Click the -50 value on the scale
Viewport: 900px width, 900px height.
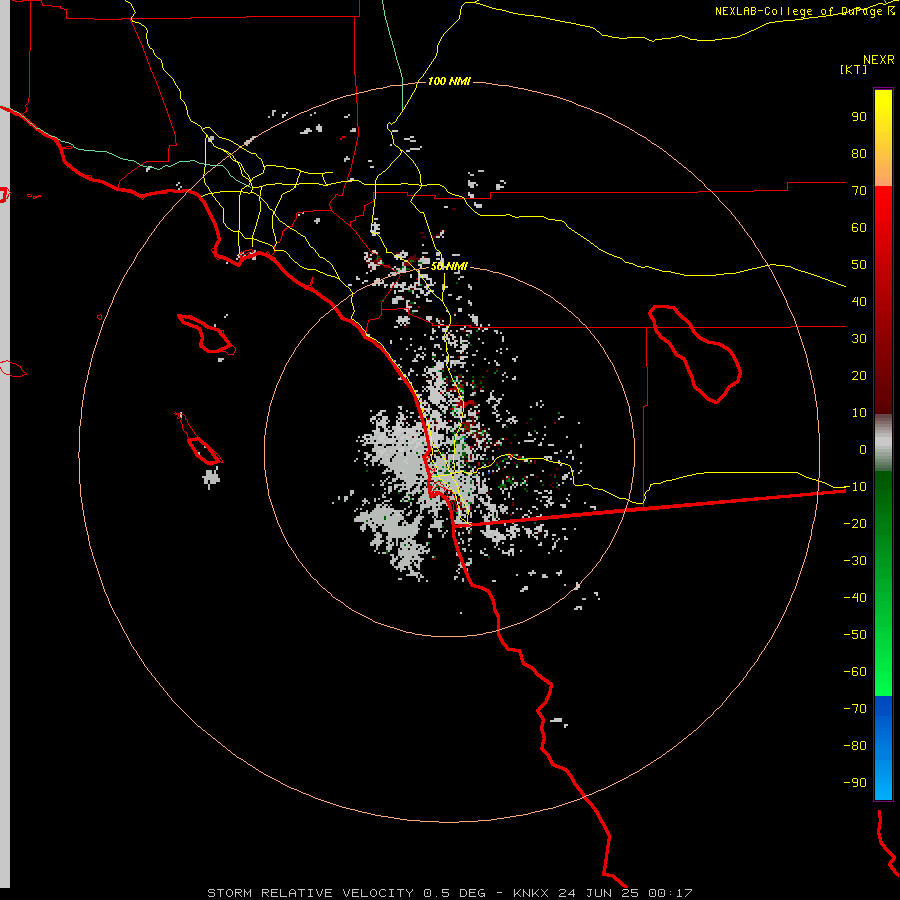(x=855, y=635)
